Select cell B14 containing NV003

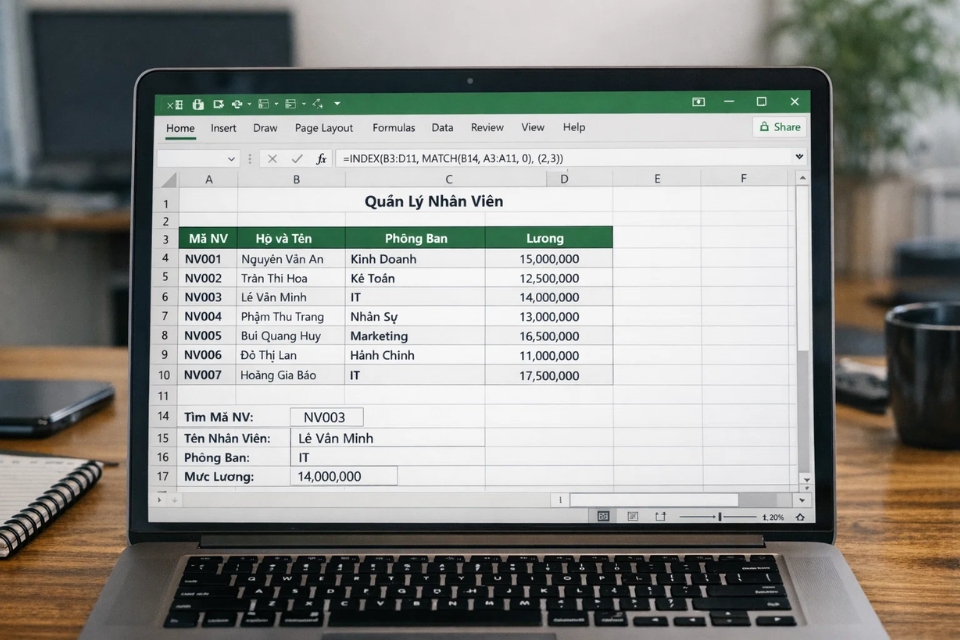pyautogui.click(x=325, y=417)
